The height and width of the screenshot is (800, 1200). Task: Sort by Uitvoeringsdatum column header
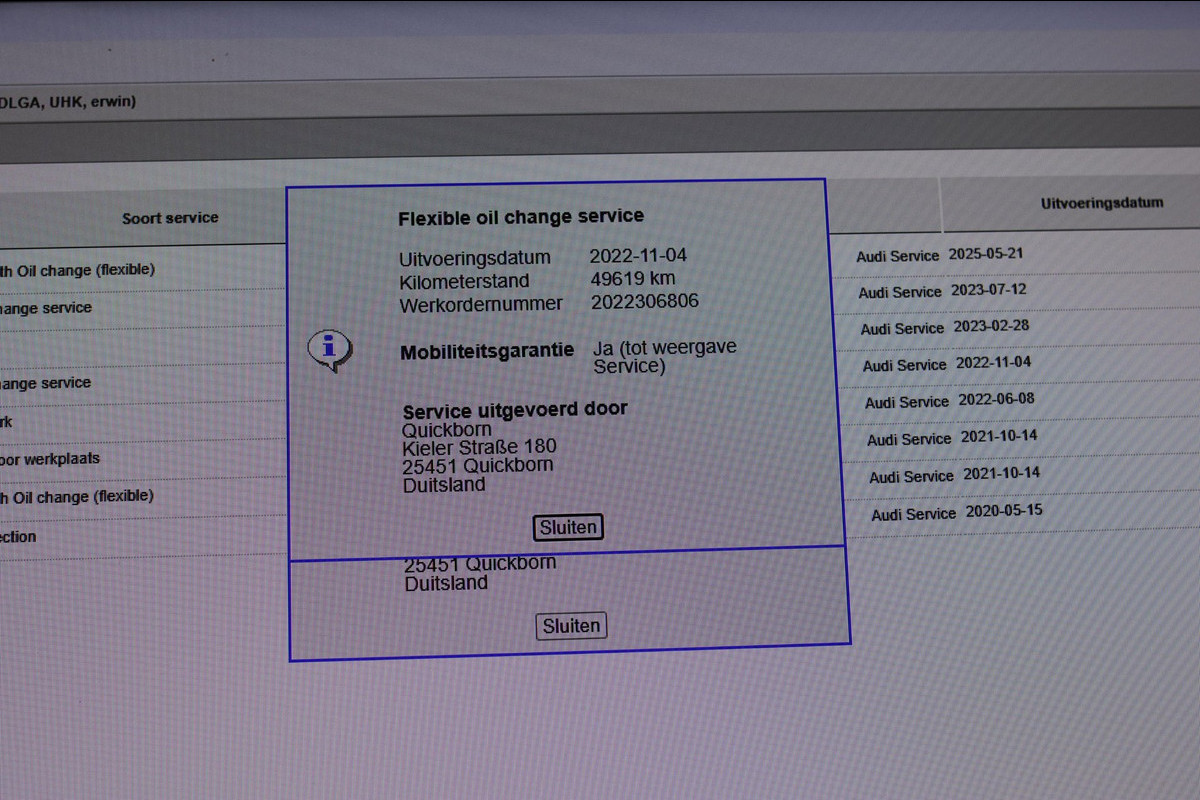pos(1101,203)
